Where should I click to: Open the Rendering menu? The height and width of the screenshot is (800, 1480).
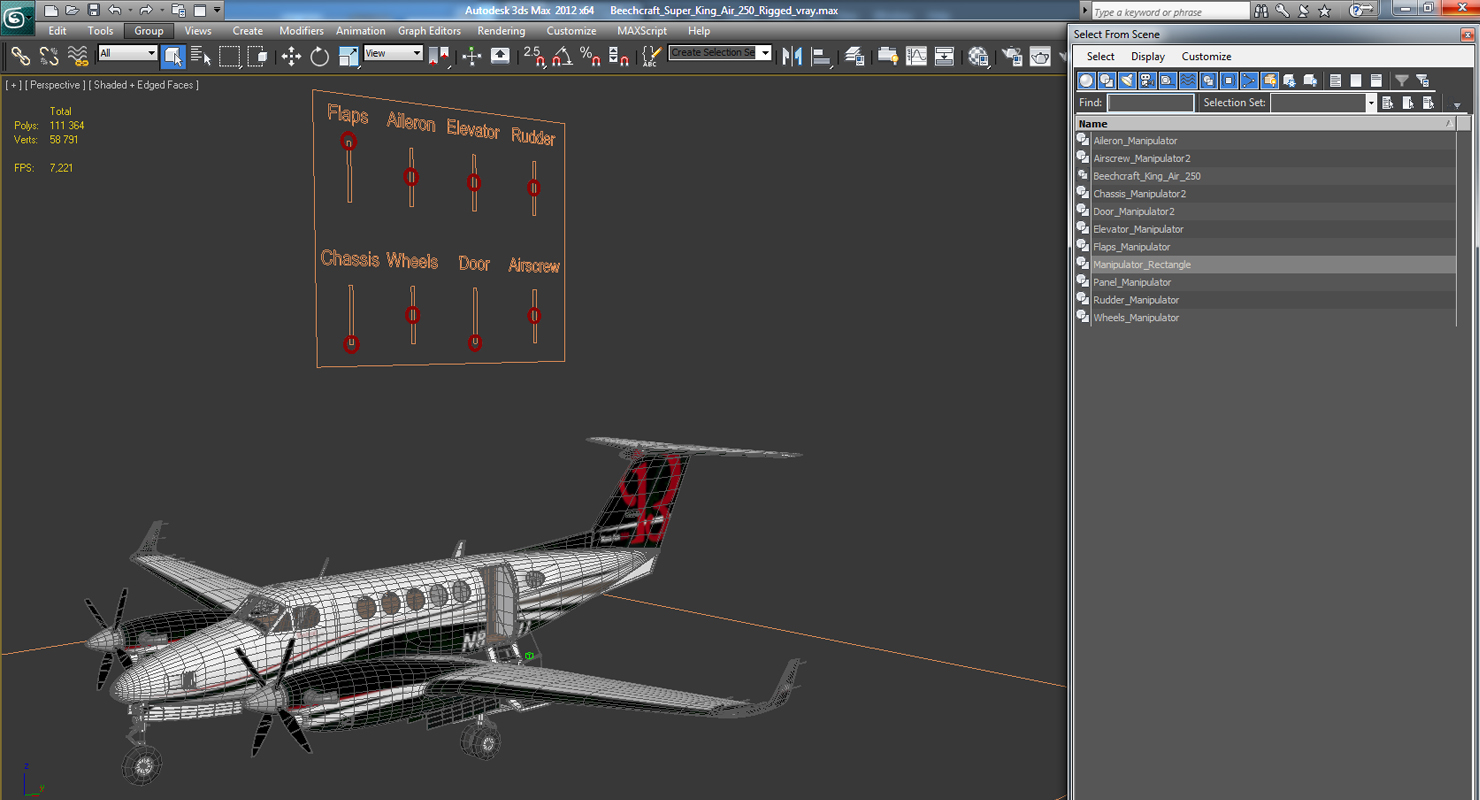[x=501, y=31]
